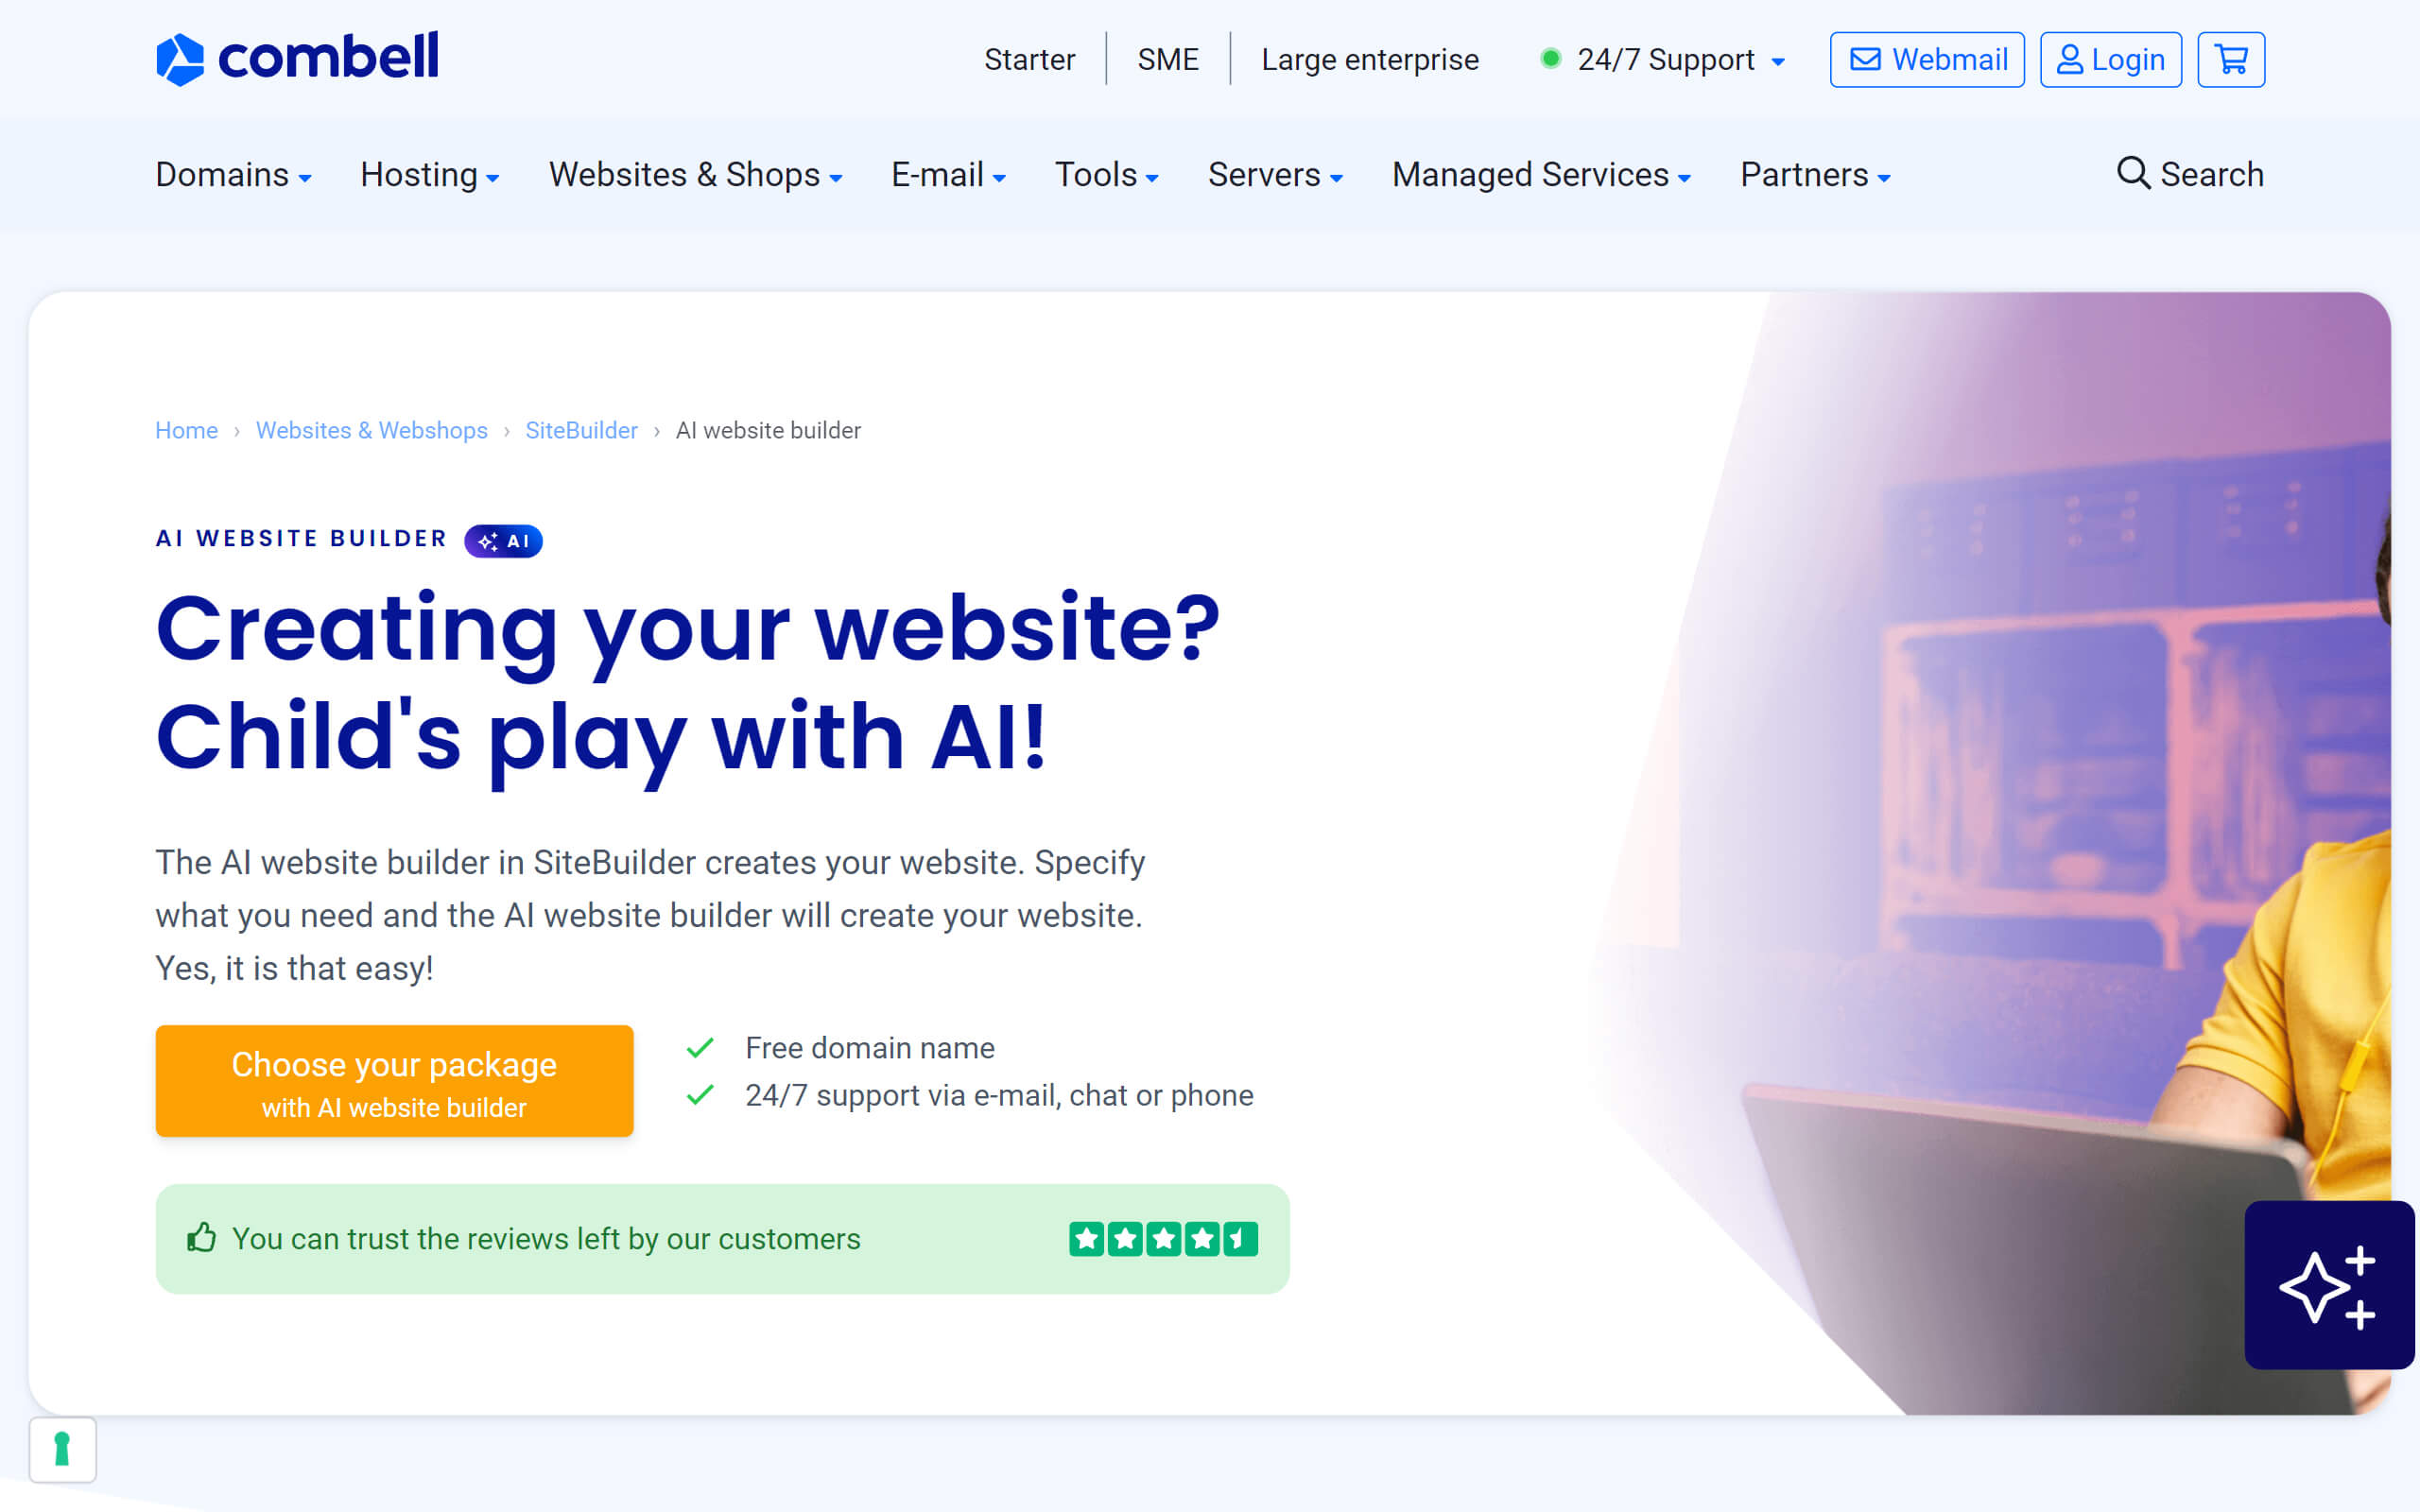Screen dimensions: 2420x1512
Task: Toggle the Partners dropdown menu
Action: (1821, 172)
